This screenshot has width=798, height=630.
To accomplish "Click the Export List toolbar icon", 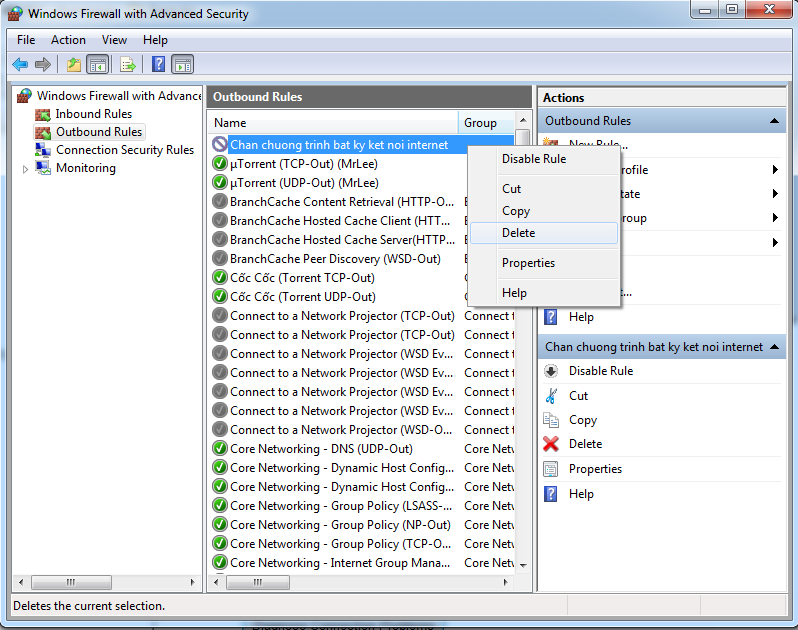I will [128, 65].
